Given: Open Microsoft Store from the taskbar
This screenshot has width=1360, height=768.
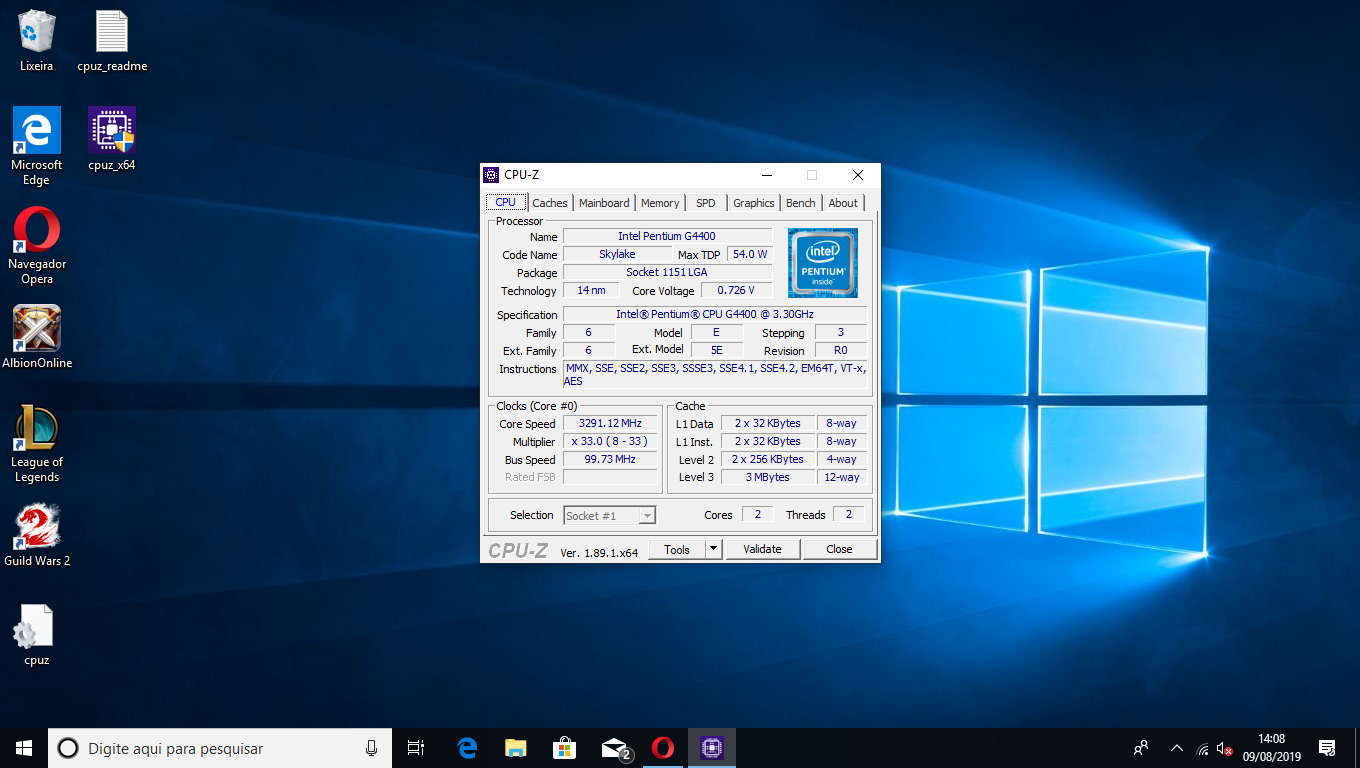Looking at the screenshot, I should (x=565, y=748).
